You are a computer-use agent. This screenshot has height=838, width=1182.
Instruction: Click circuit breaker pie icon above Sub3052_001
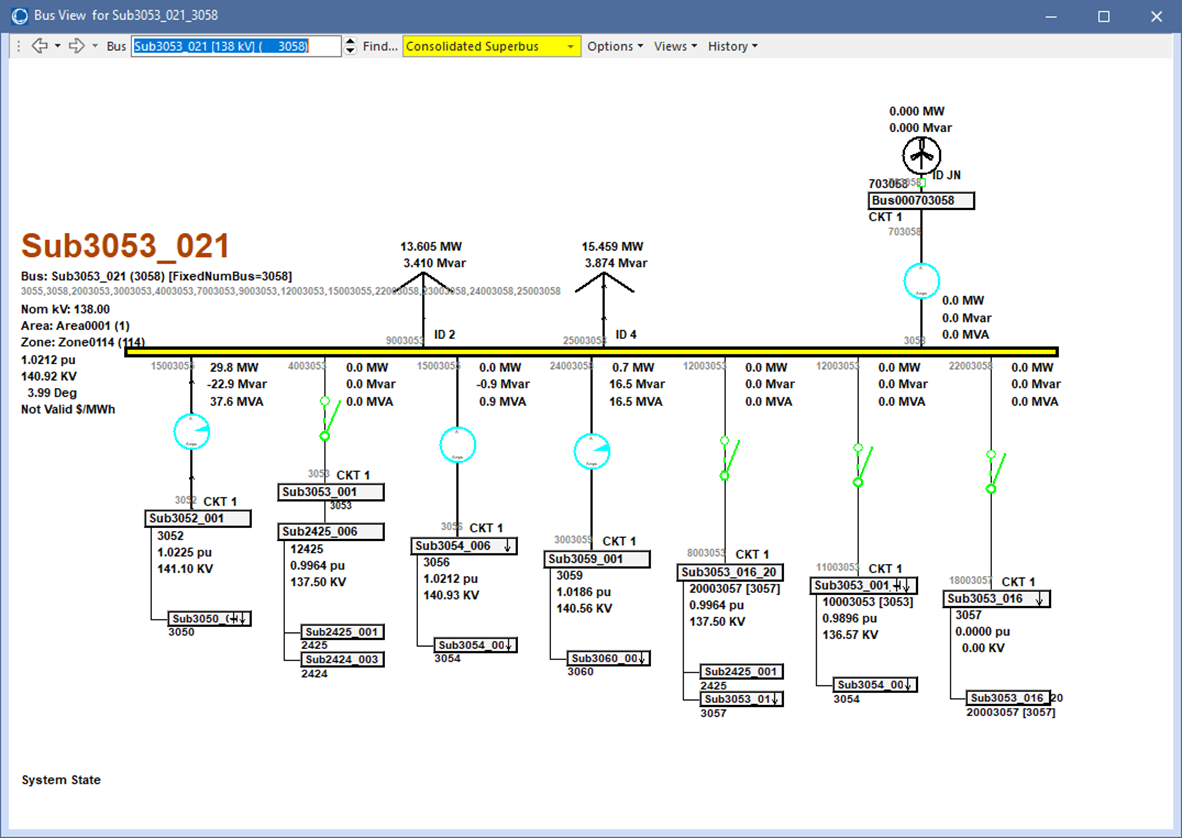(x=191, y=431)
